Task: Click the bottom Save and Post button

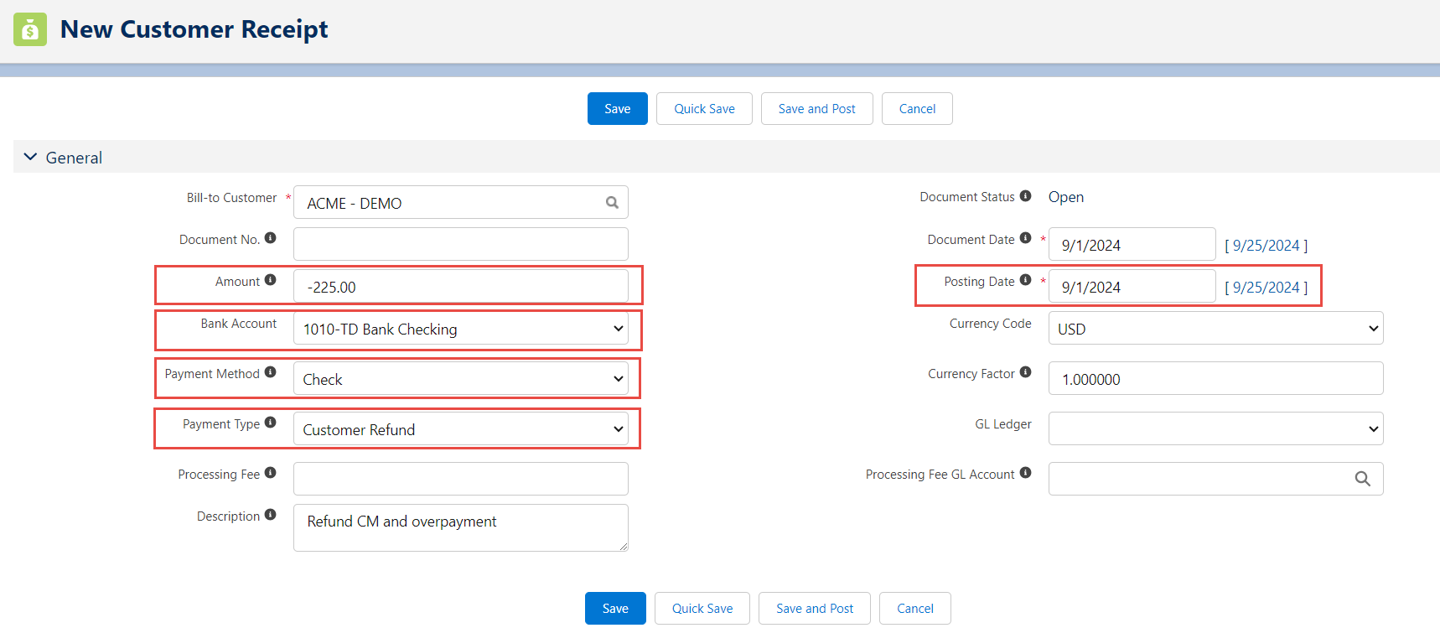Action: coord(815,608)
